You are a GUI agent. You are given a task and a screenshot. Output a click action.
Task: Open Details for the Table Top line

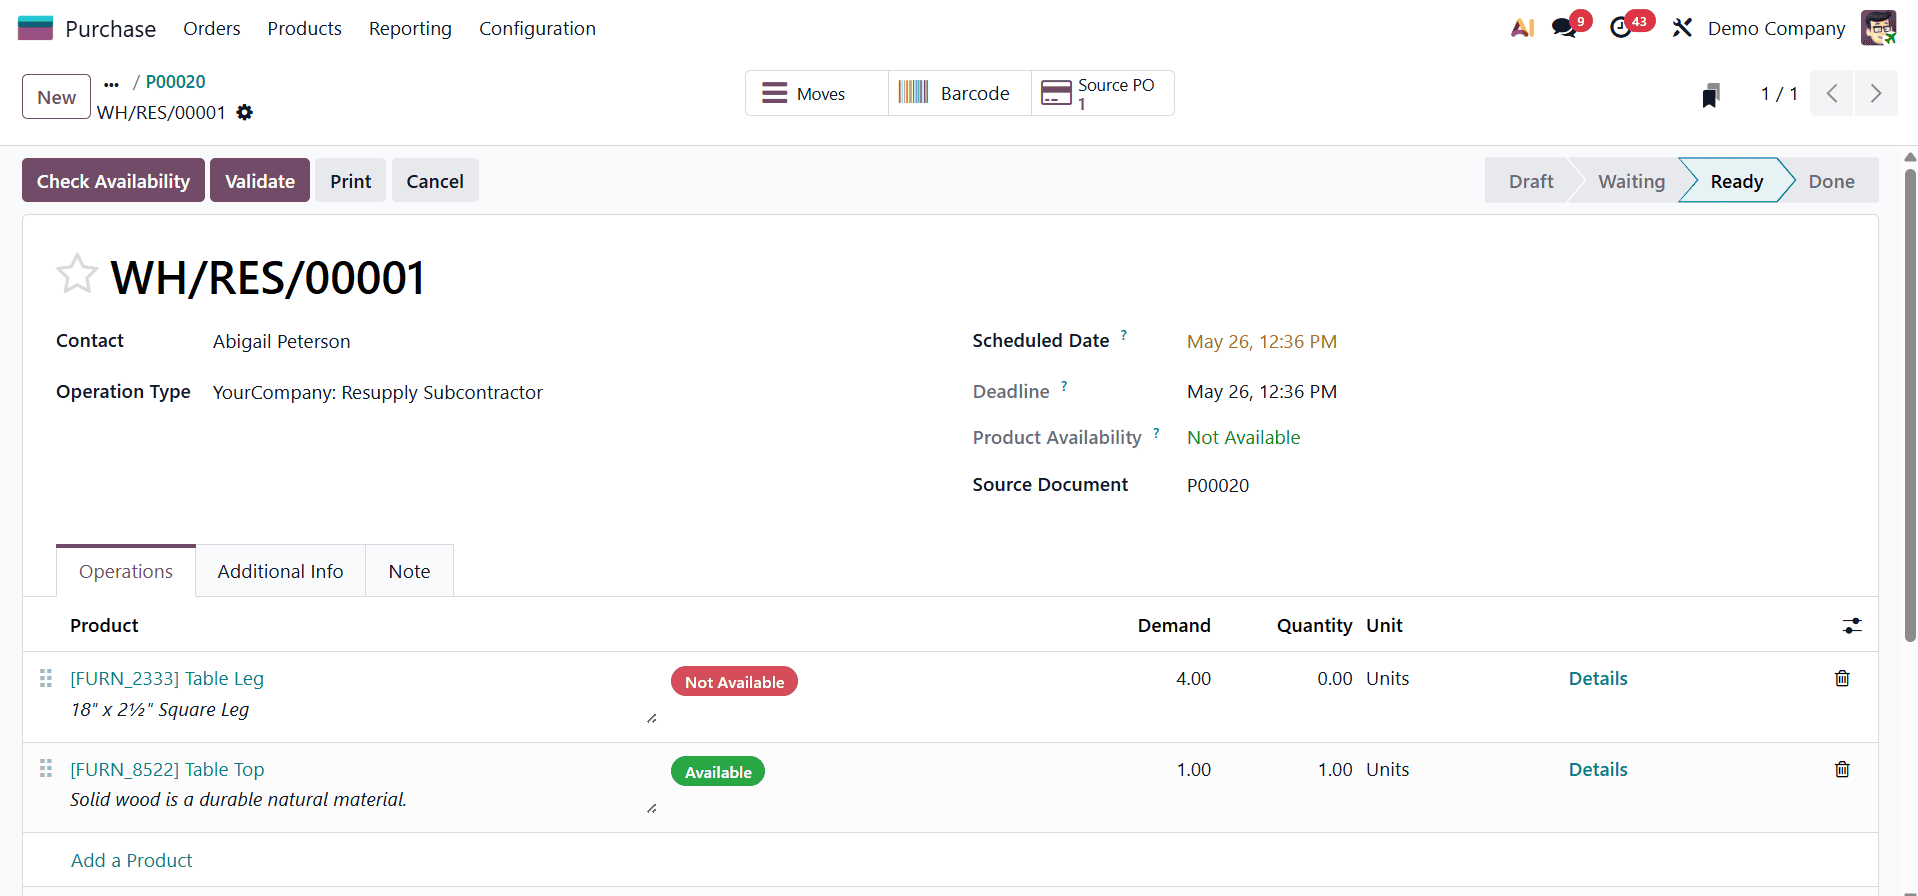tap(1598, 769)
